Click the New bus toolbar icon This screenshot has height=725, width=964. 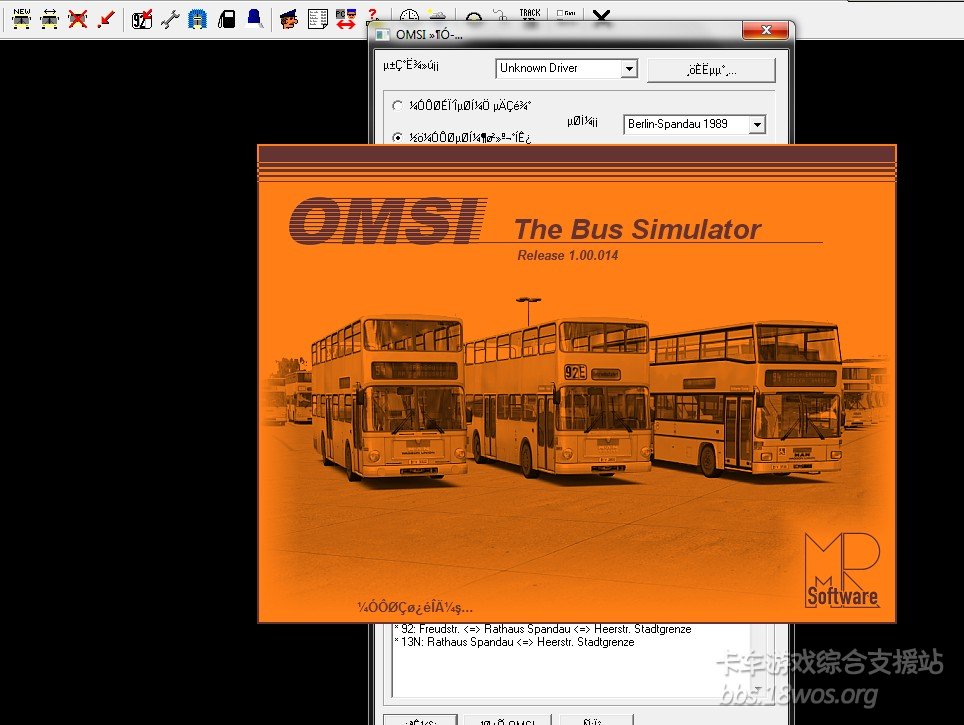point(21,17)
